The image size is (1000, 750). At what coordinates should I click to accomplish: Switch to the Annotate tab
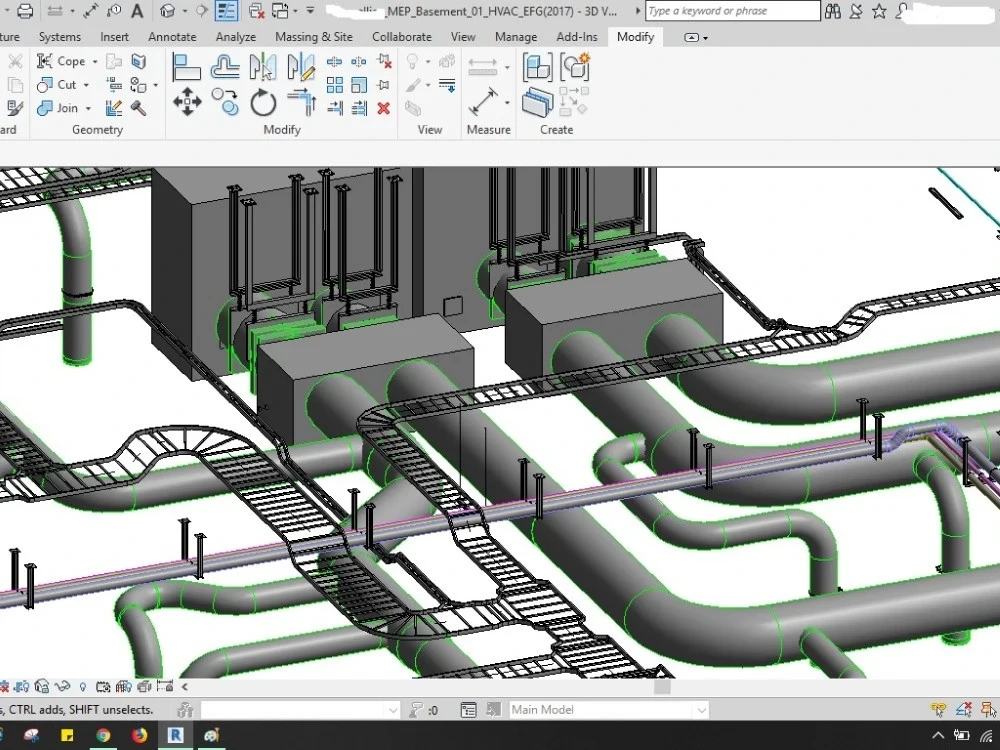tap(172, 37)
